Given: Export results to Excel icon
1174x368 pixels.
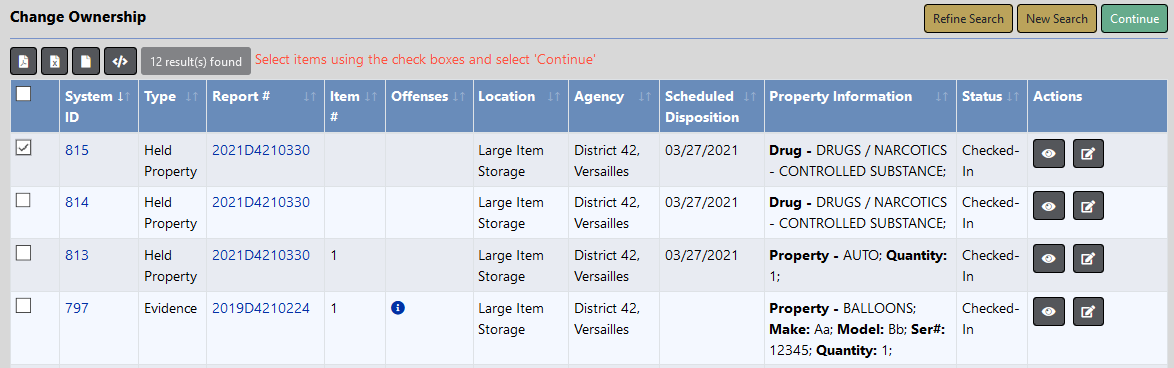Looking at the screenshot, I should coord(55,61).
